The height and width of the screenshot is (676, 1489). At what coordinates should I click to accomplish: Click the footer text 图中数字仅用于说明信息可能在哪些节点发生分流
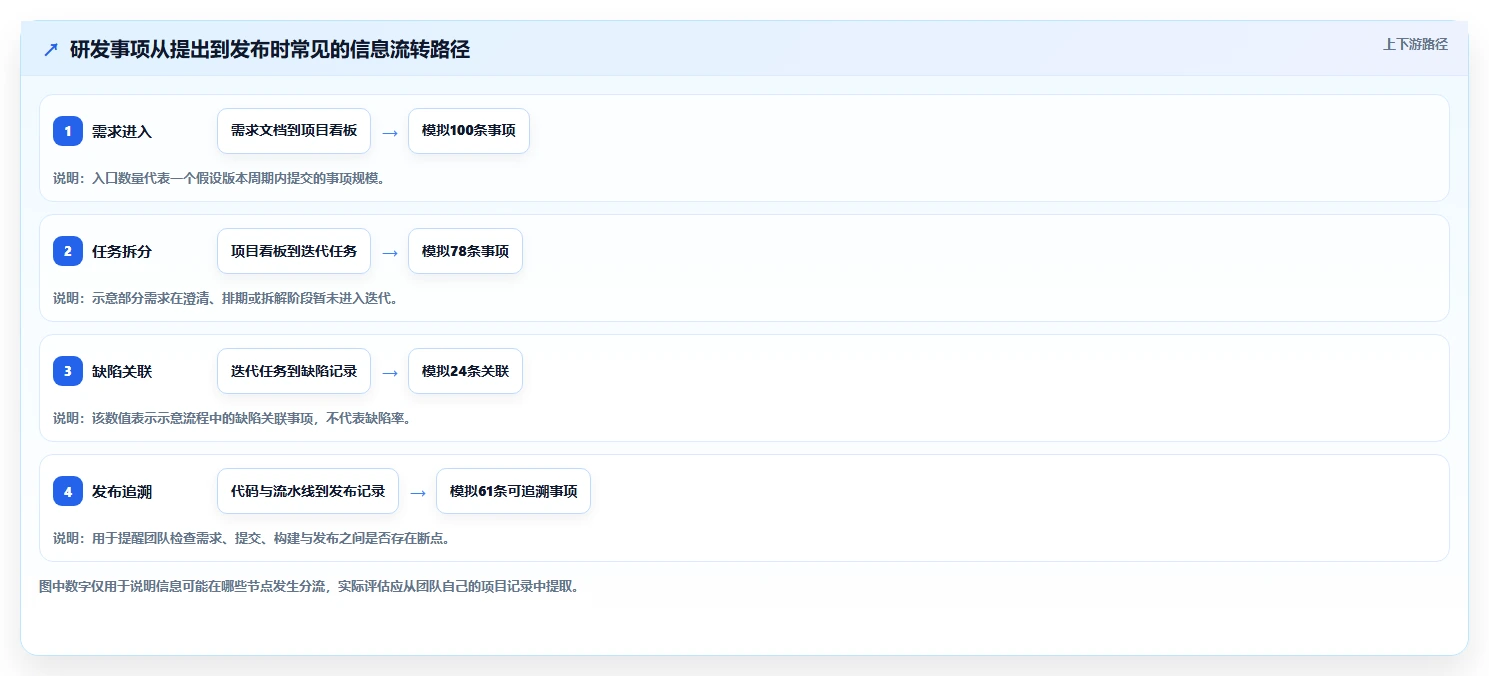tap(182, 586)
